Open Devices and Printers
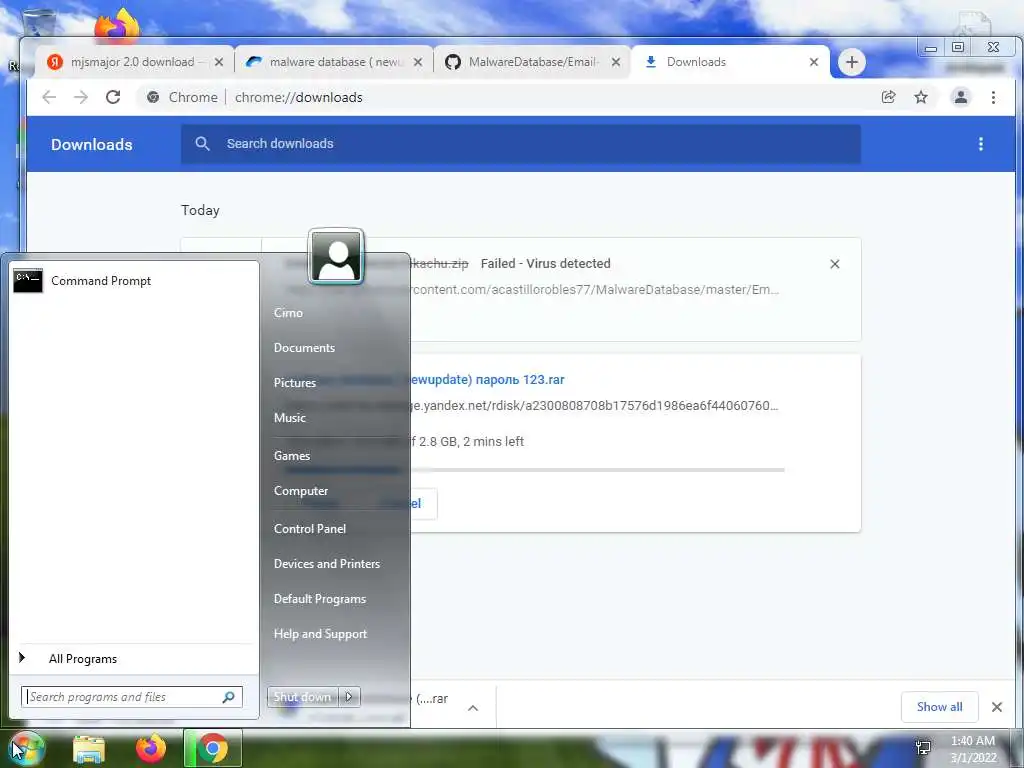The width and height of the screenshot is (1024, 768). 327,564
